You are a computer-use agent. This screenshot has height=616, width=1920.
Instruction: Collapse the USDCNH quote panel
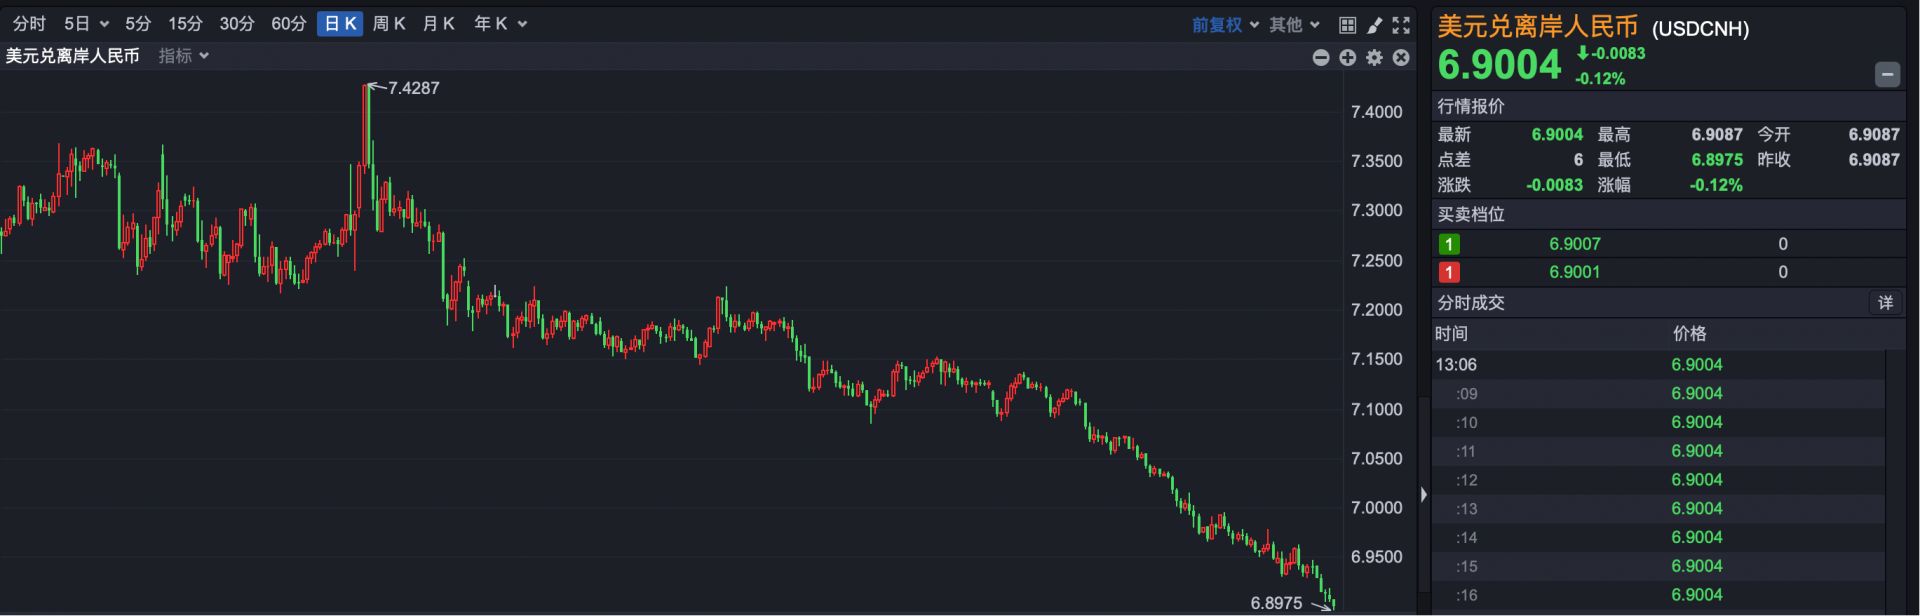(1886, 74)
